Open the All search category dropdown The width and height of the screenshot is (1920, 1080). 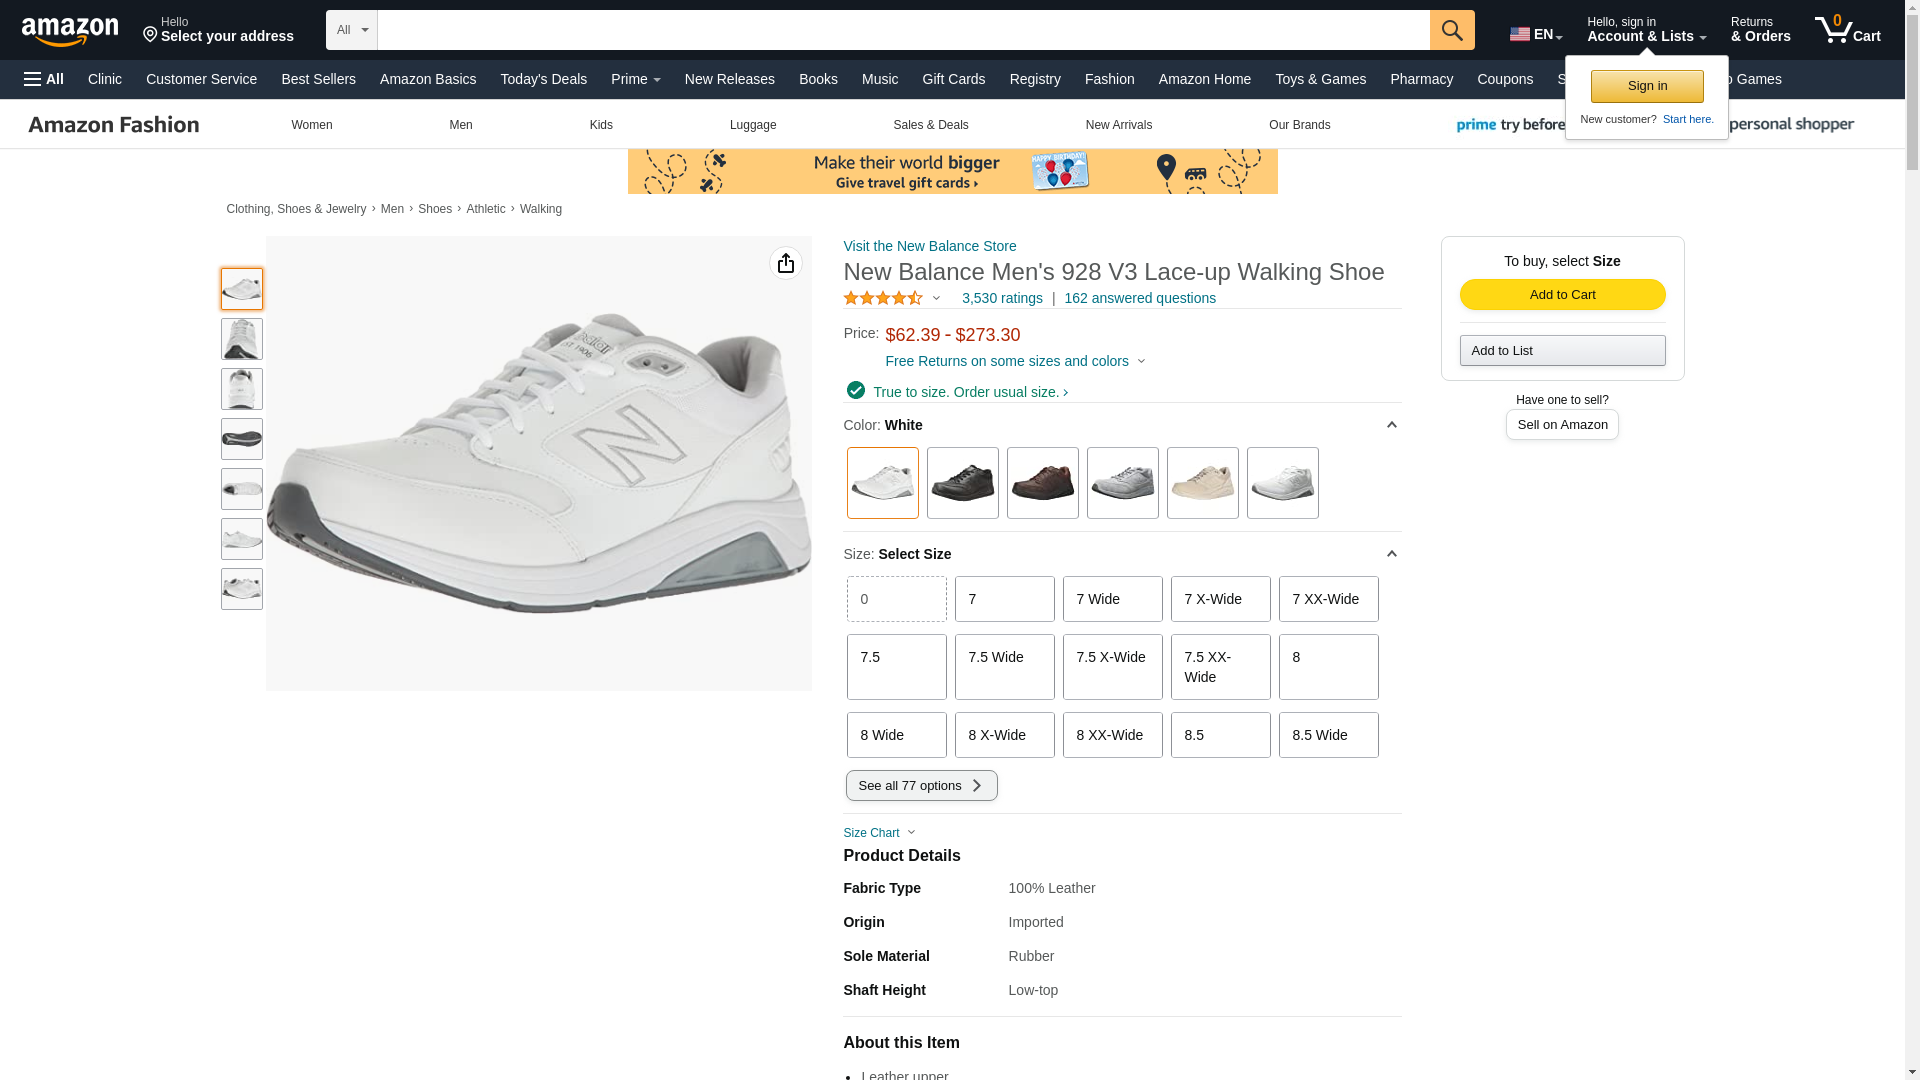click(352, 30)
